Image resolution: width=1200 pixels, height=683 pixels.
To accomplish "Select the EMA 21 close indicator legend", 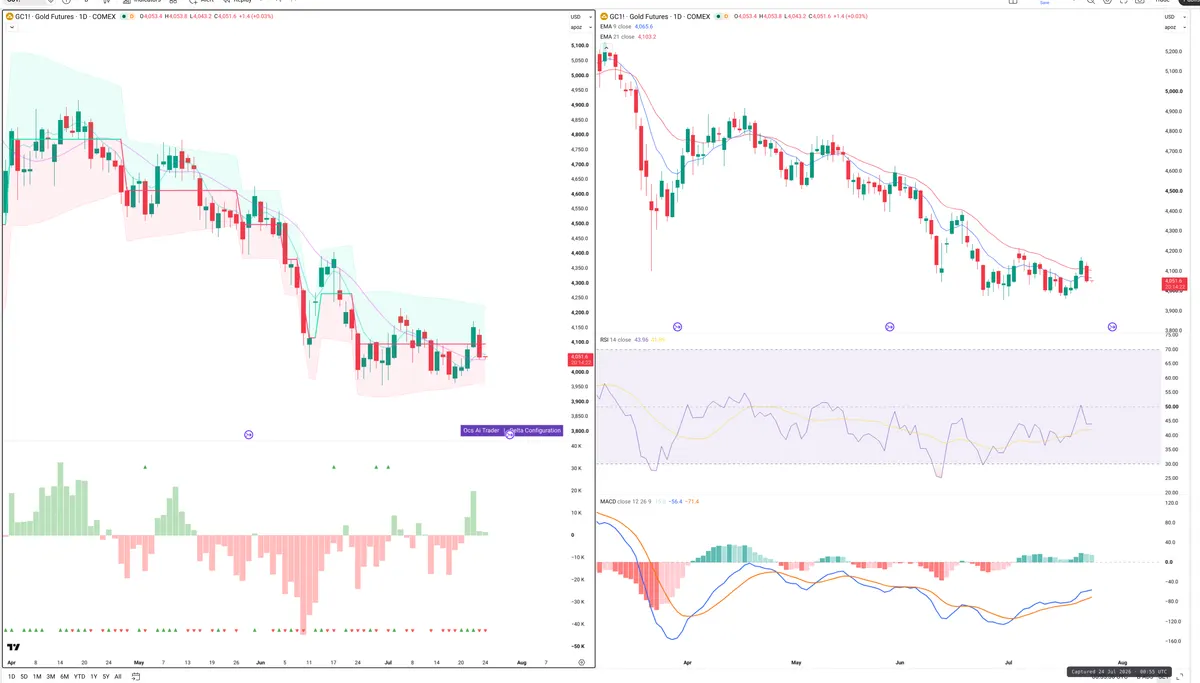I will pyautogui.click(x=619, y=36).
